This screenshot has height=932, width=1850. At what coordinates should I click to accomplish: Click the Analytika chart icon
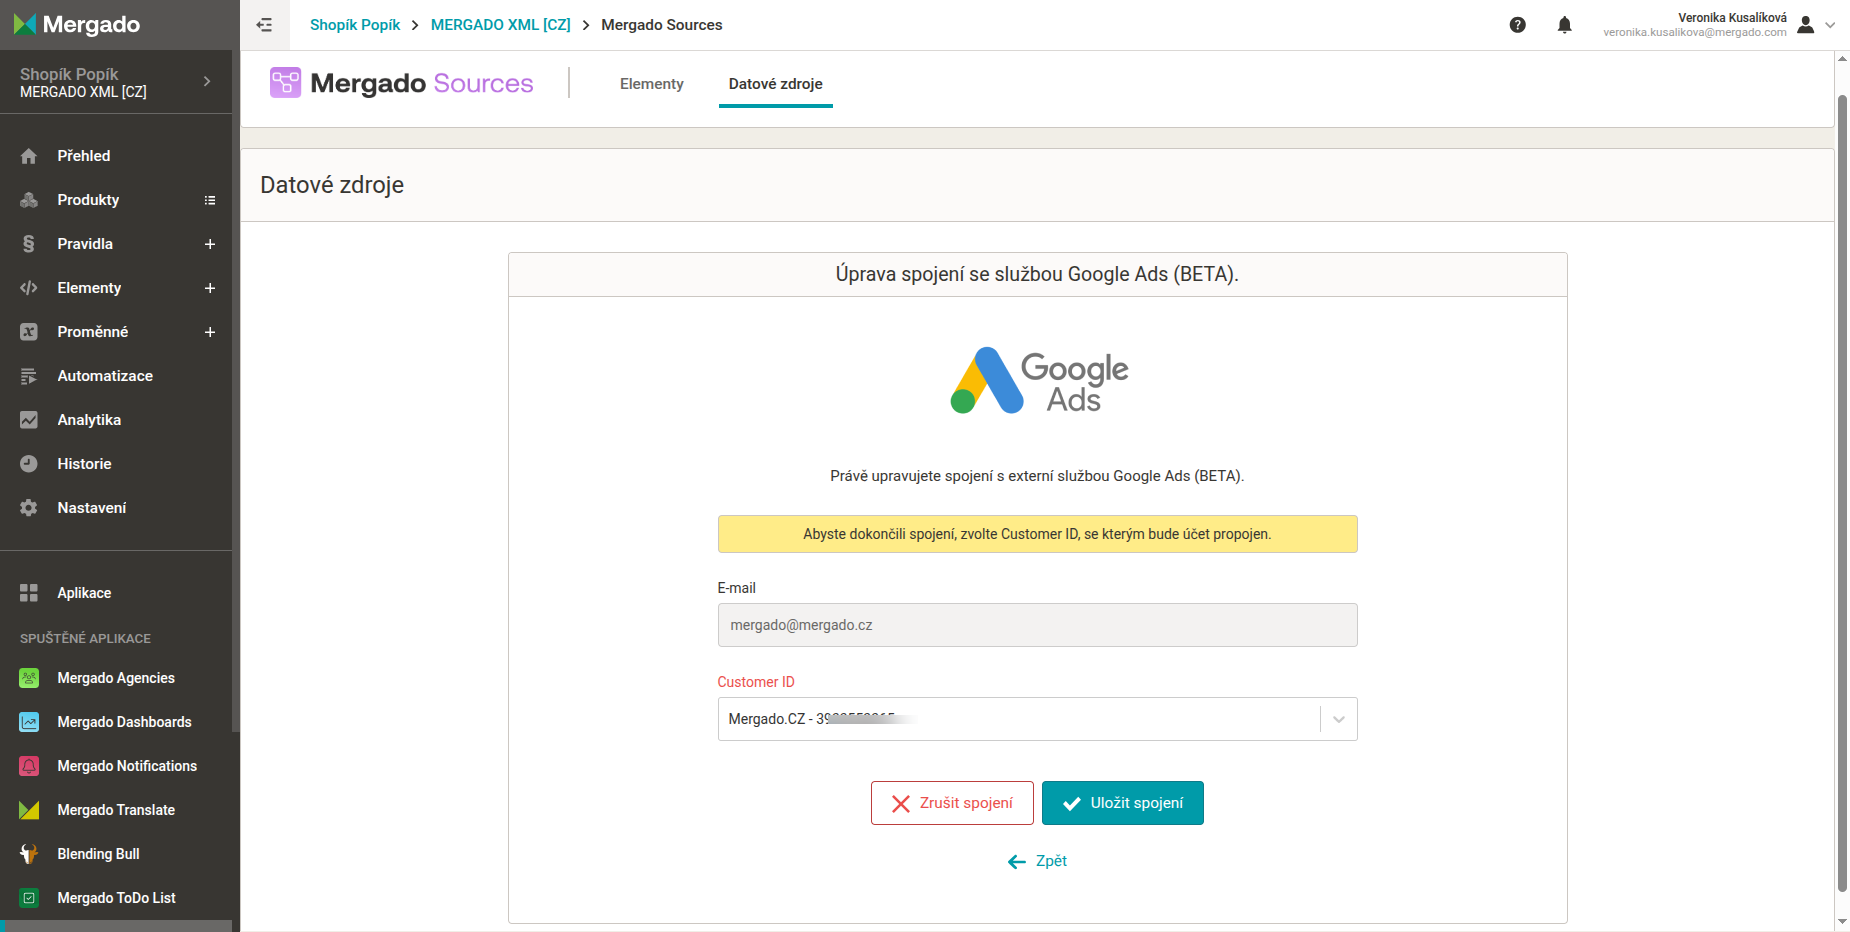tap(29, 420)
